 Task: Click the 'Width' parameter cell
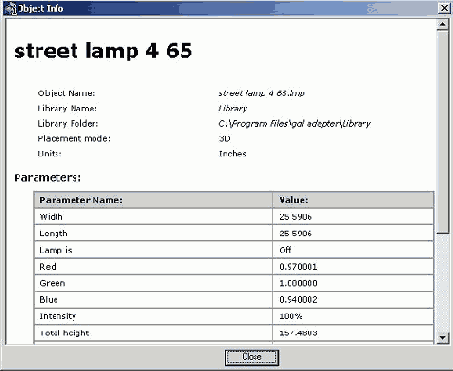click(153, 217)
